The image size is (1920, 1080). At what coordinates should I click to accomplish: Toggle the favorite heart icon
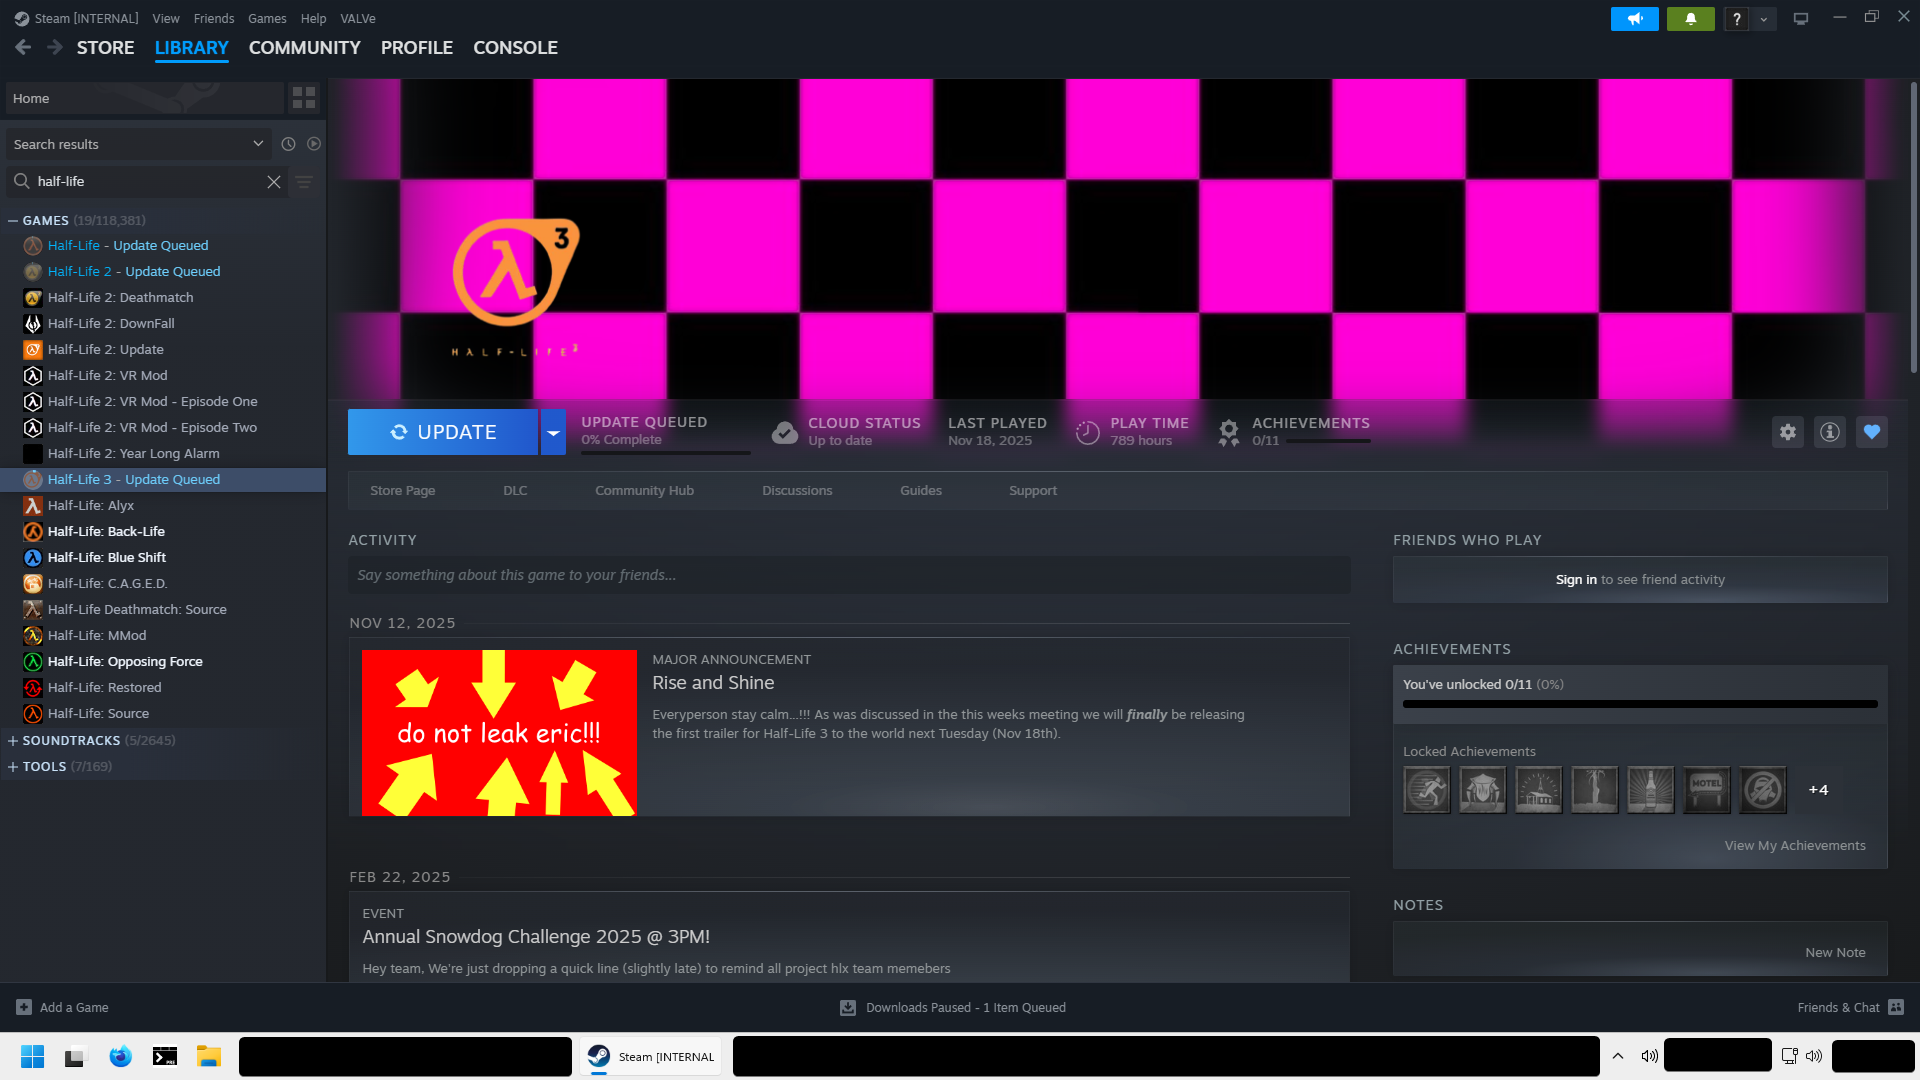tap(1872, 432)
